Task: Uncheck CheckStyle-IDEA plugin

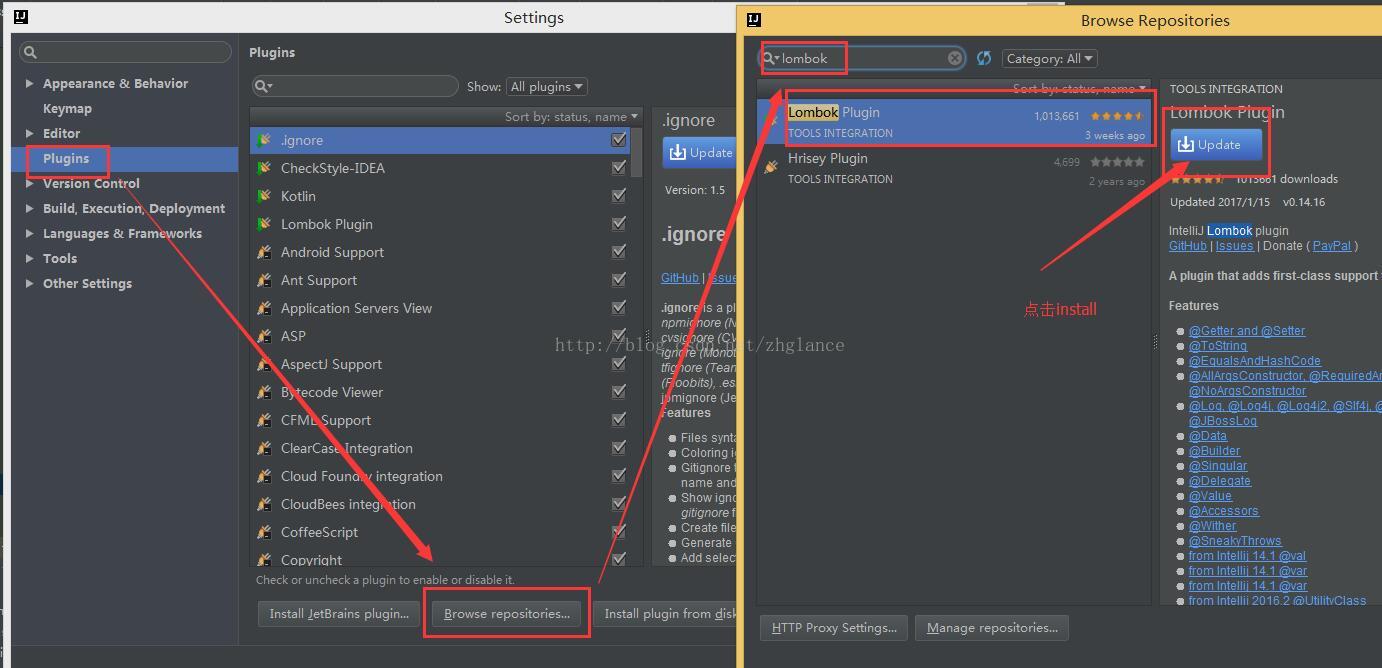Action: pyautogui.click(x=619, y=168)
